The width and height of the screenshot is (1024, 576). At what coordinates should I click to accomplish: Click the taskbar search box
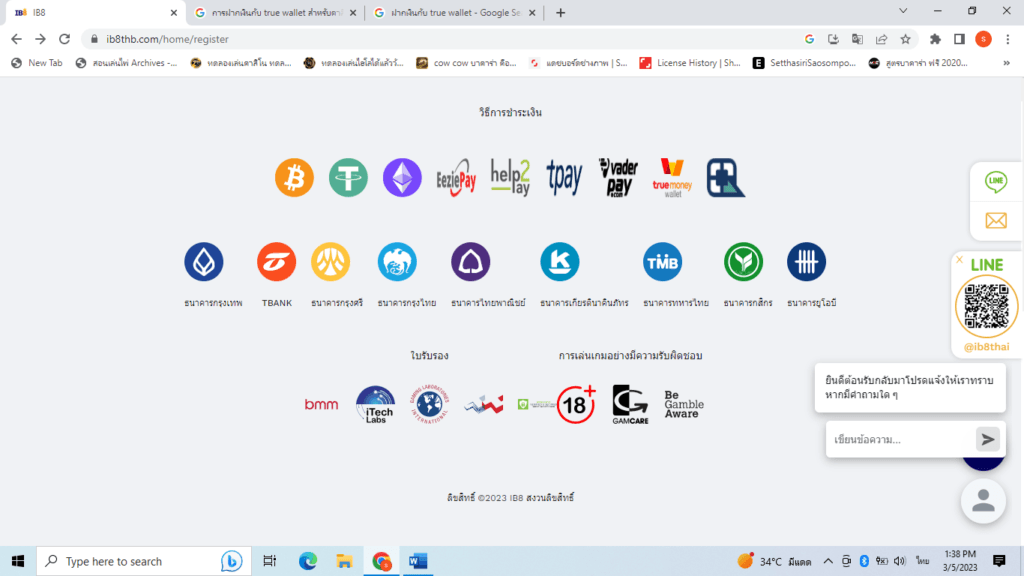144,561
